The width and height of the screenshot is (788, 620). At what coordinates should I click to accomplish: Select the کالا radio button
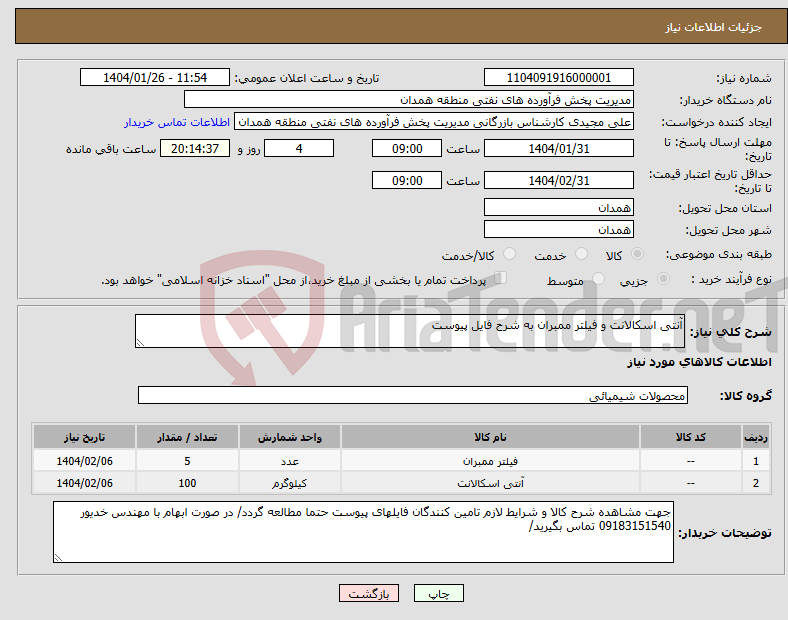pyautogui.click(x=637, y=254)
